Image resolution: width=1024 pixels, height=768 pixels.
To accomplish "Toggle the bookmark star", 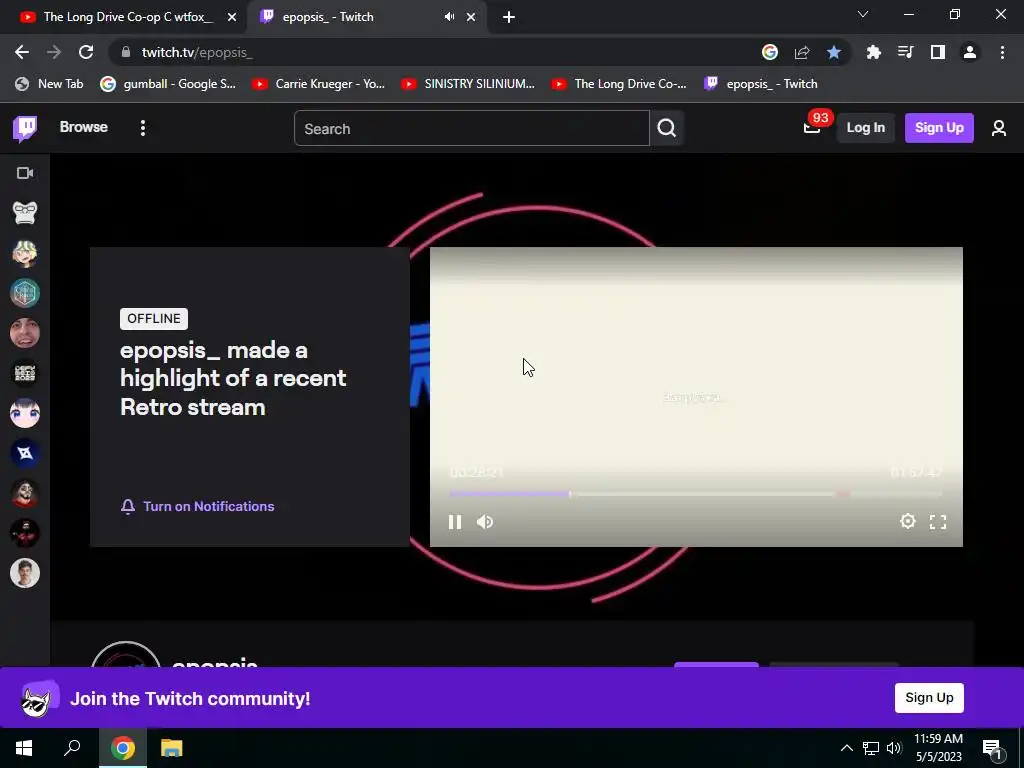I will tap(834, 52).
